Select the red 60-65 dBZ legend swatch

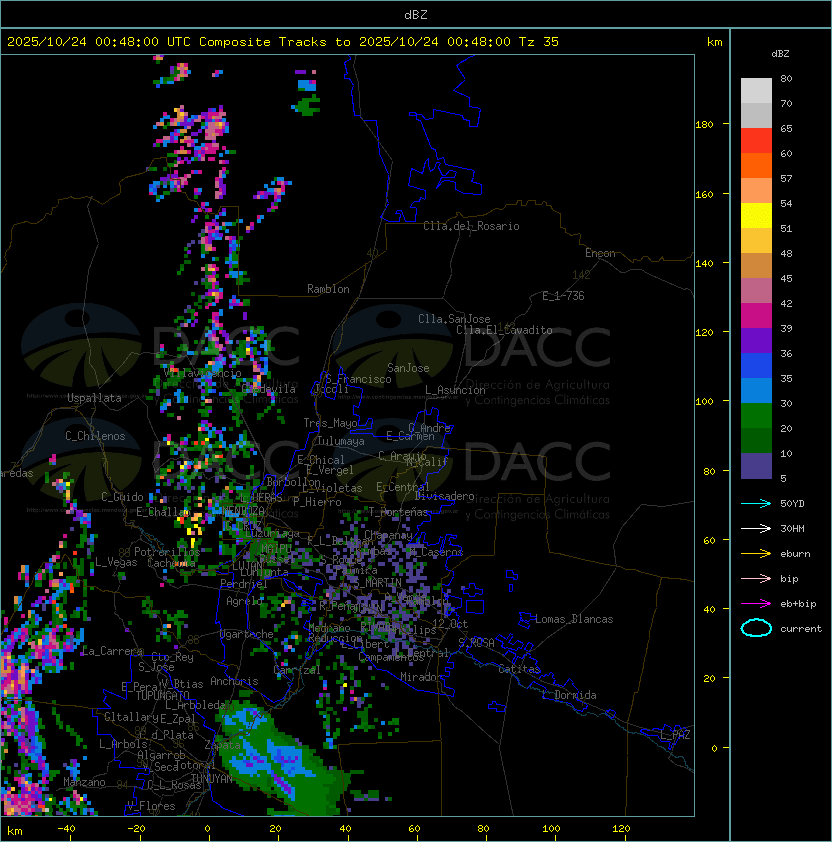756,141
